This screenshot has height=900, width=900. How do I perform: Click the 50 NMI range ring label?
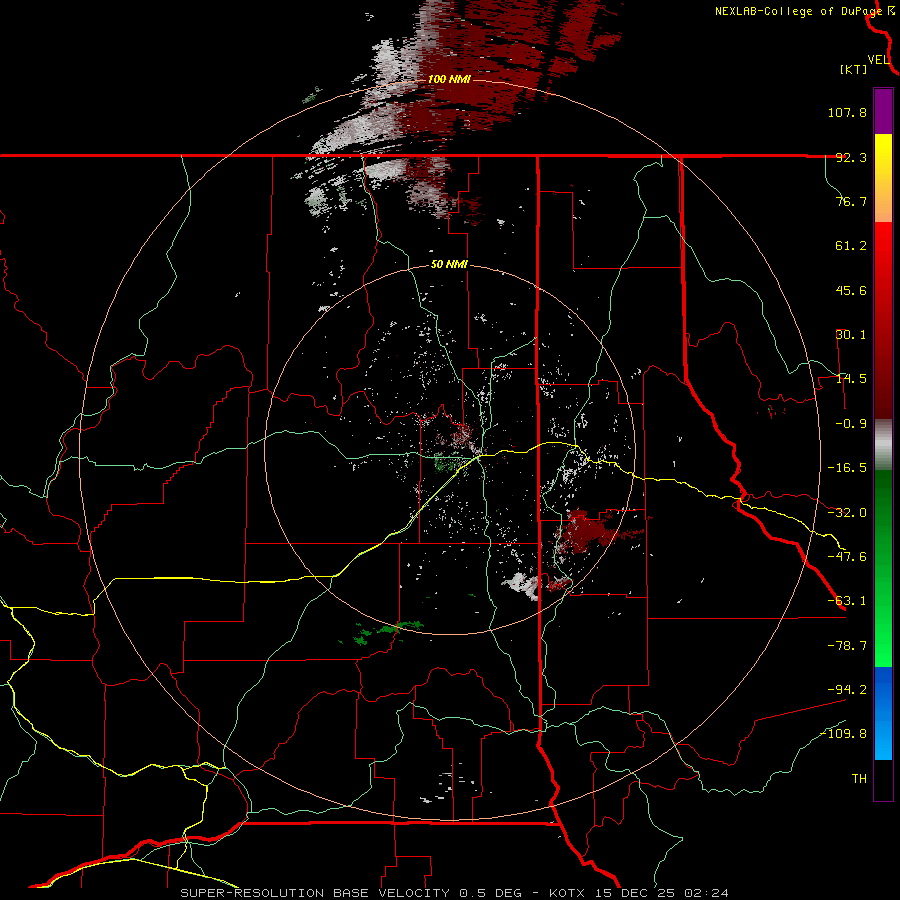point(449,265)
